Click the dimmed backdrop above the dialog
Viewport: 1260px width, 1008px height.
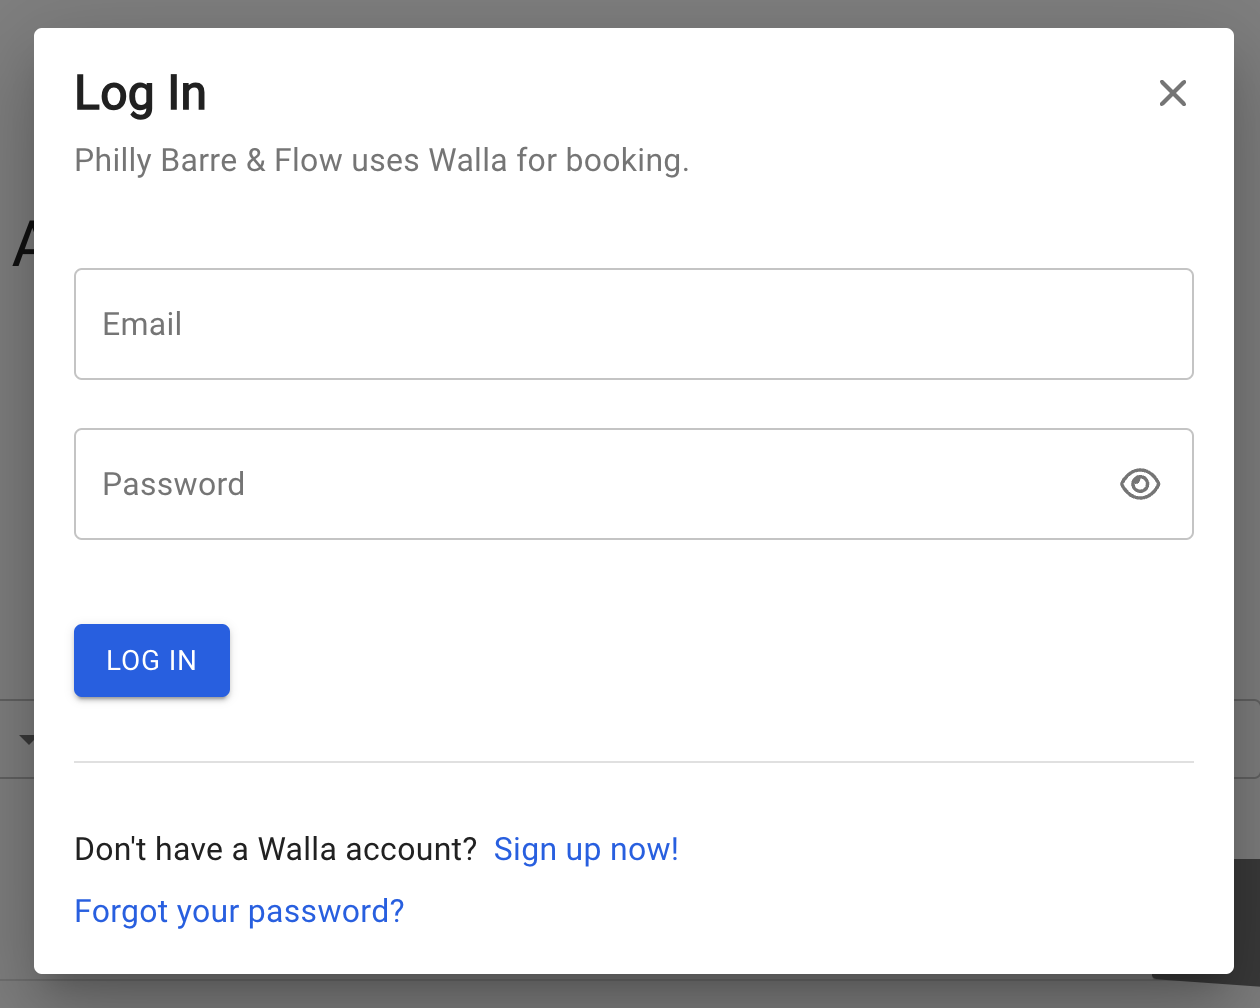[x=630, y=13]
